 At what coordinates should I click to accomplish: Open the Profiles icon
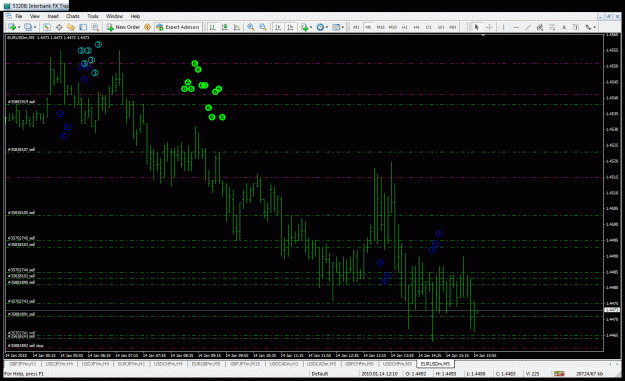click(28, 27)
